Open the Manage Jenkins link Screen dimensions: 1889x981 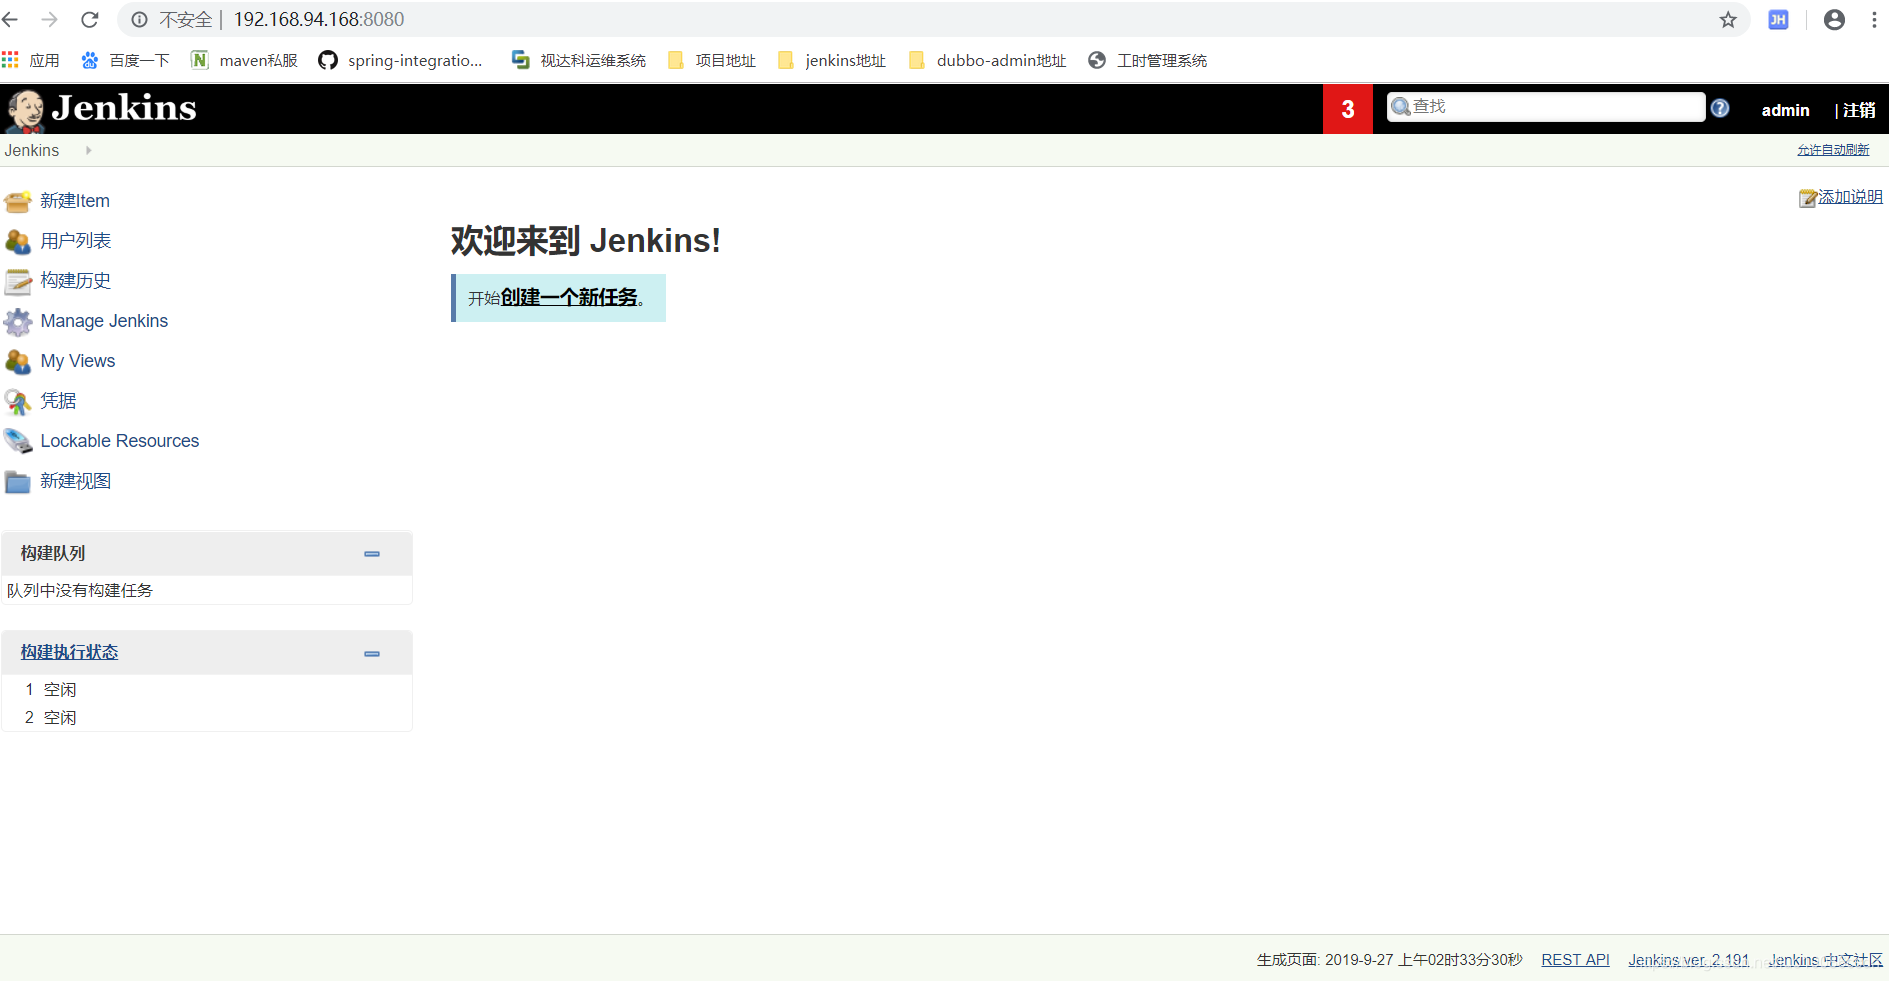click(104, 321)
